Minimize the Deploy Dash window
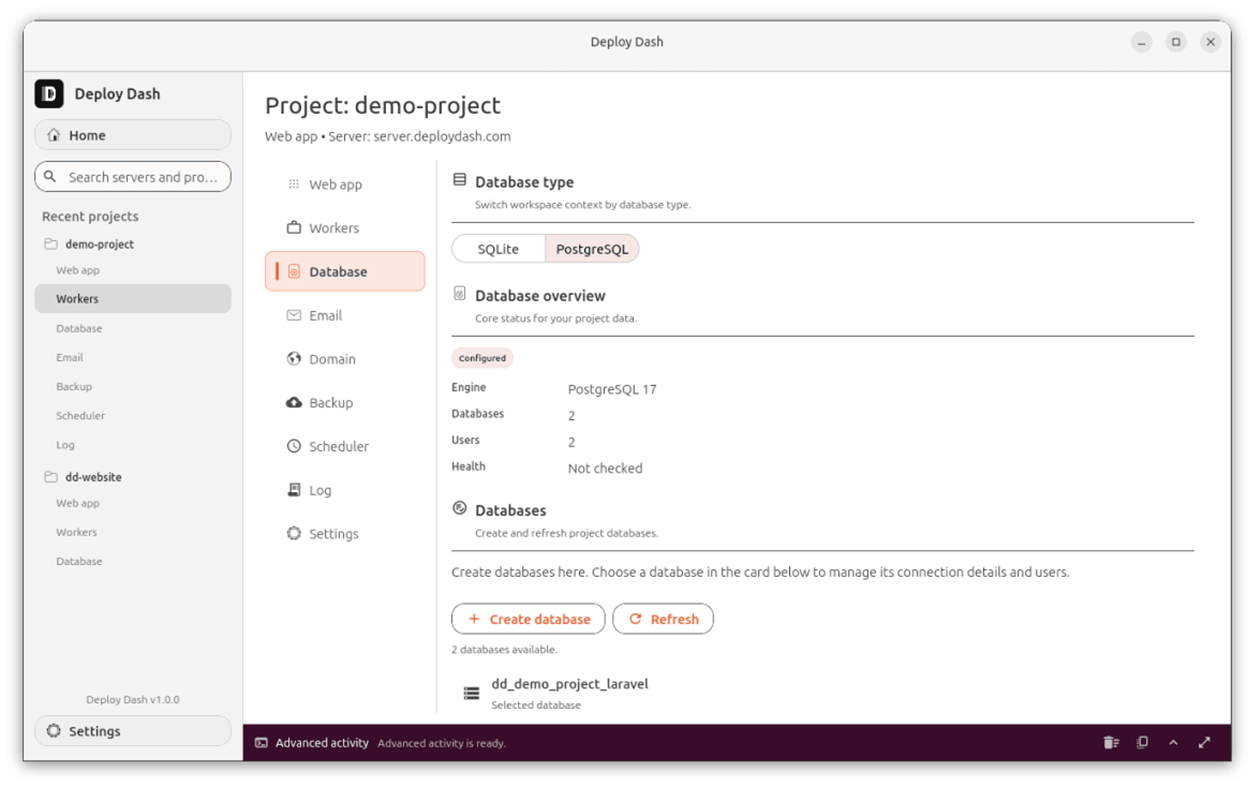This screenshot has height=787, width=1254. 1142,42
